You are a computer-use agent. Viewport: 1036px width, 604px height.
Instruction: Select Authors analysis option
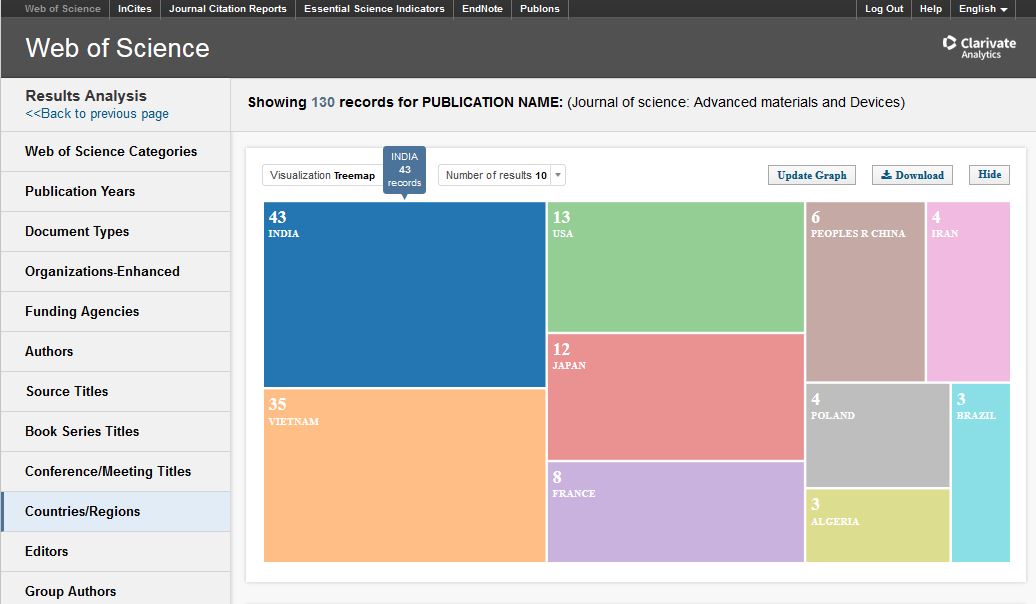point(116,352)
